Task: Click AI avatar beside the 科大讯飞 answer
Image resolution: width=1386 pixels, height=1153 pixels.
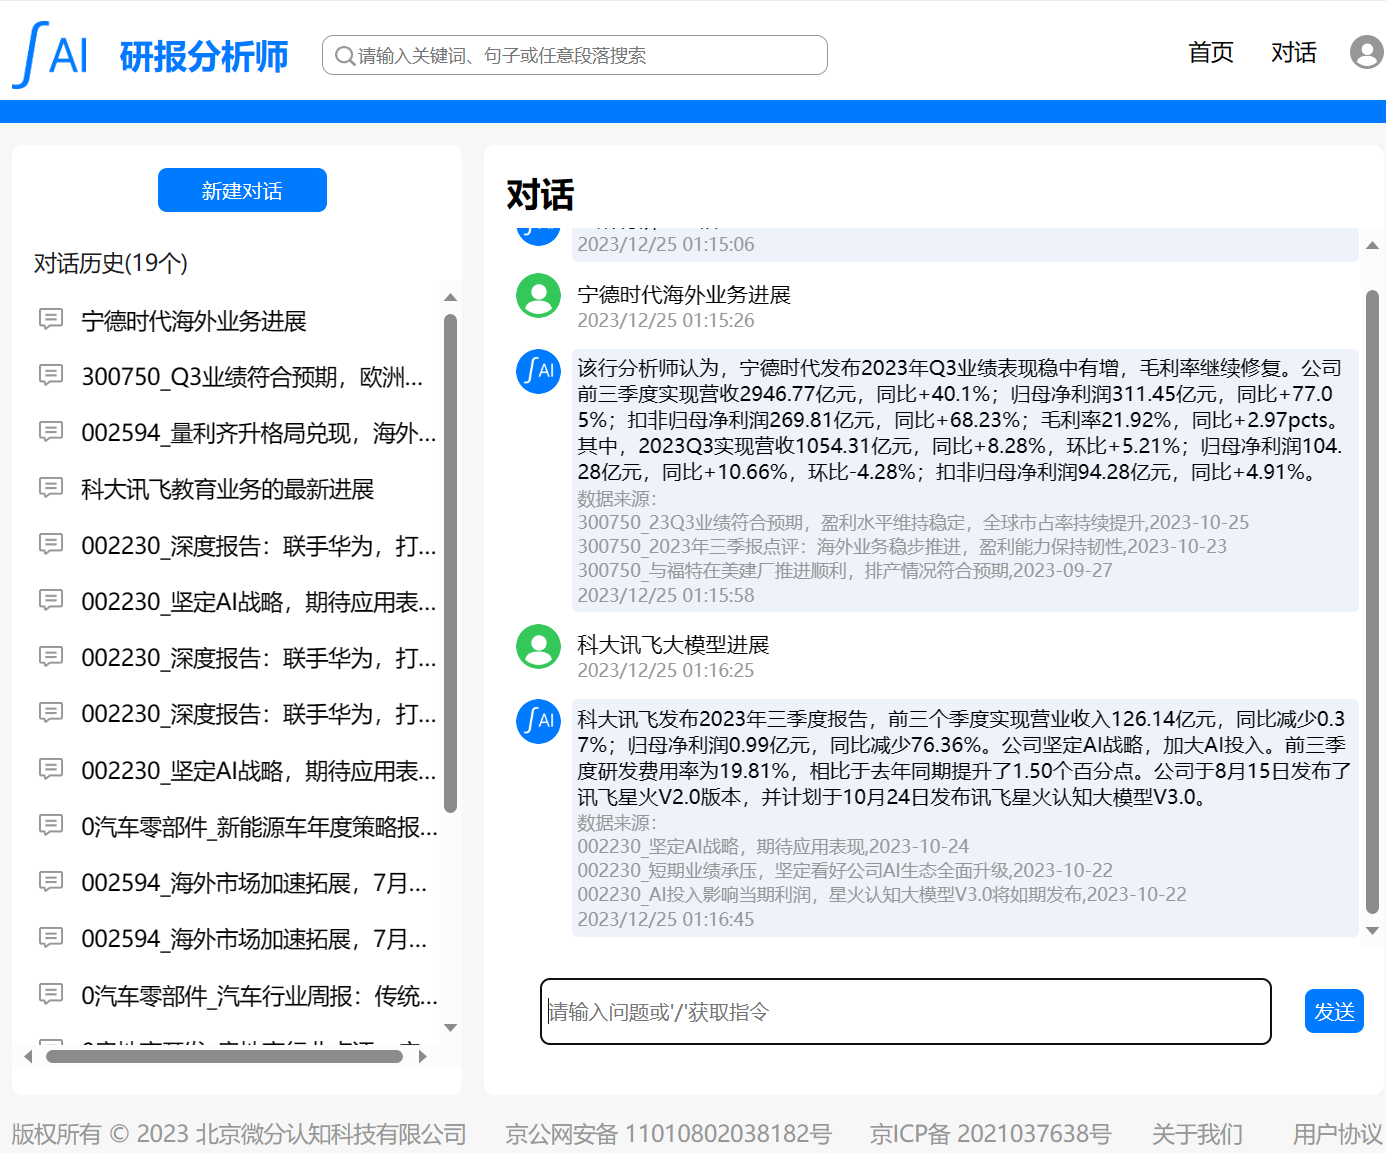Action: tap(538, 721)
